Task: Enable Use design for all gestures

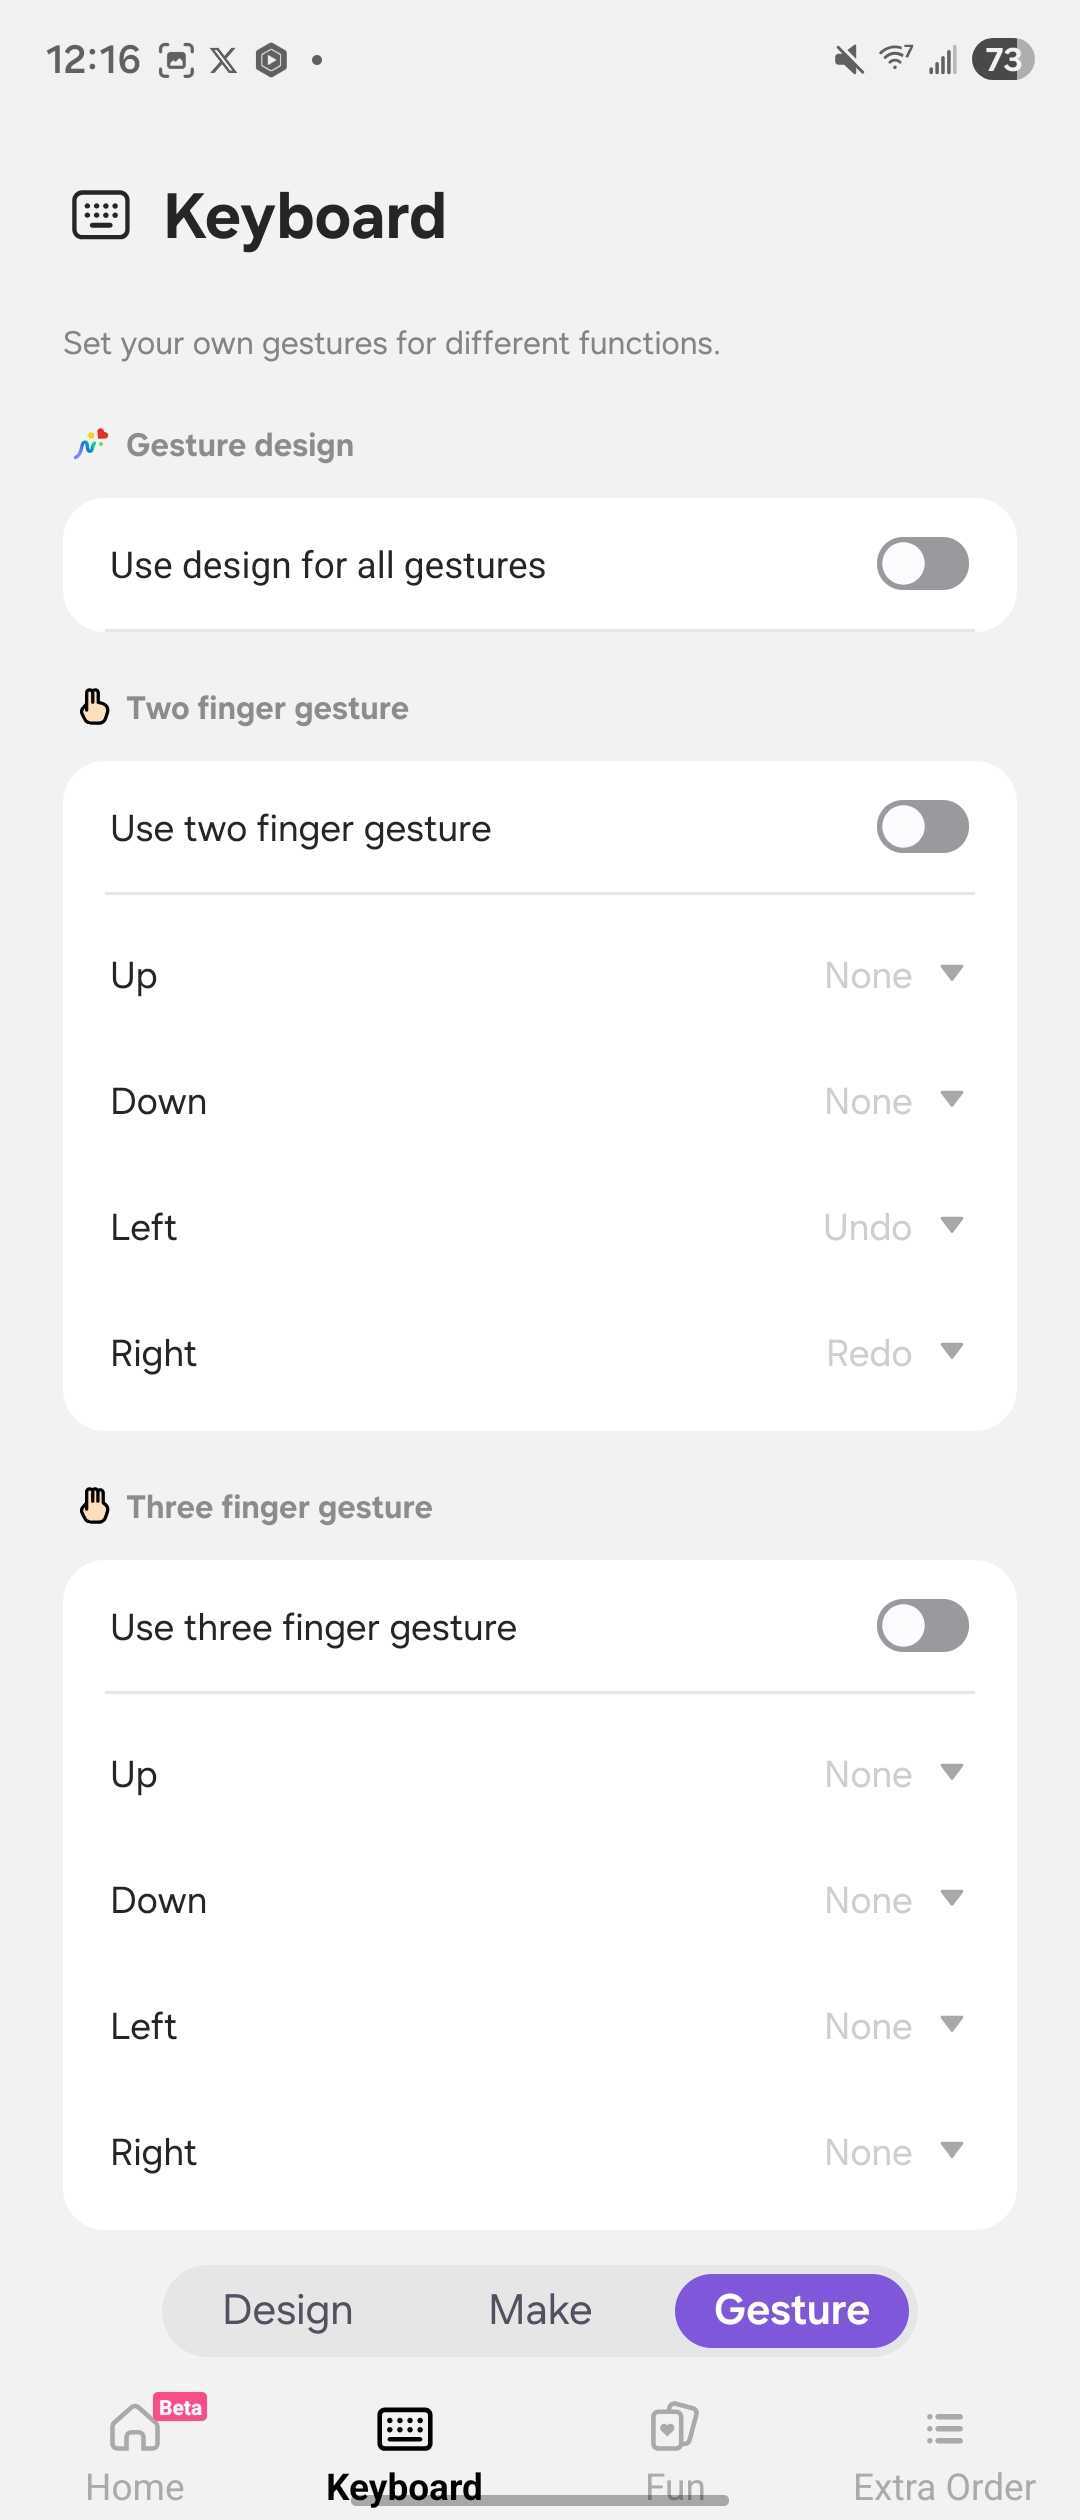Action: click(922, 564)
